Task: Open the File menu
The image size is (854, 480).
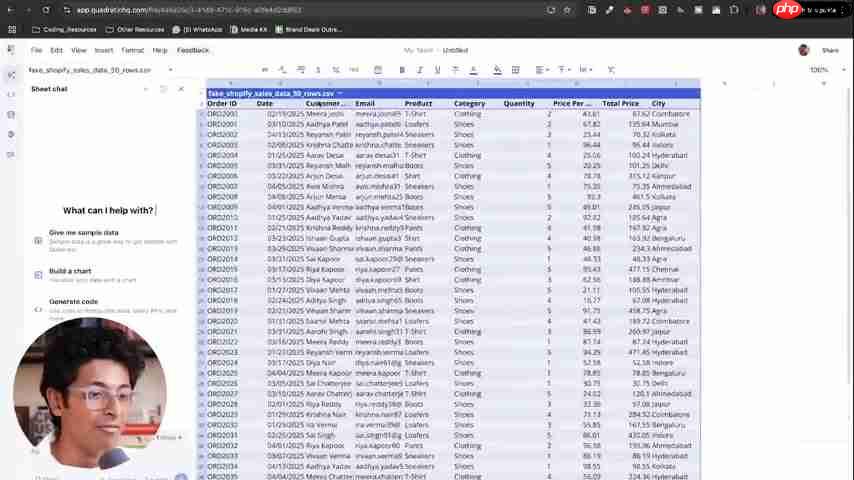Action: pos(36,50)
